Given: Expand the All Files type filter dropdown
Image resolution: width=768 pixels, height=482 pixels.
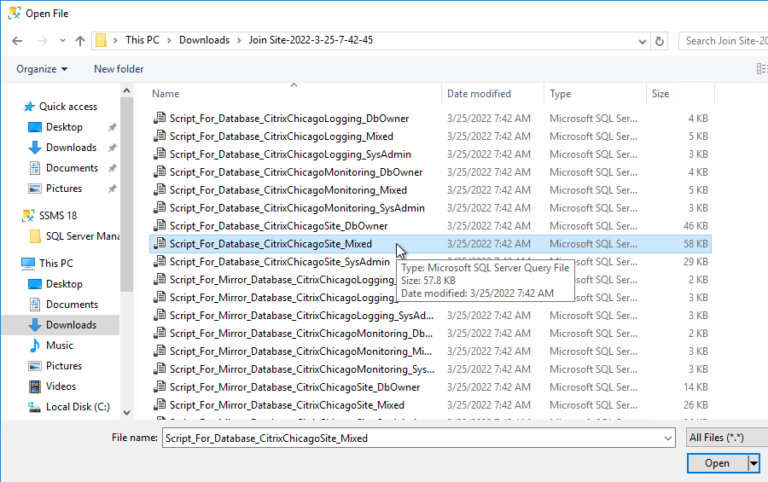Looking at the screenshot, I should 724,438.
